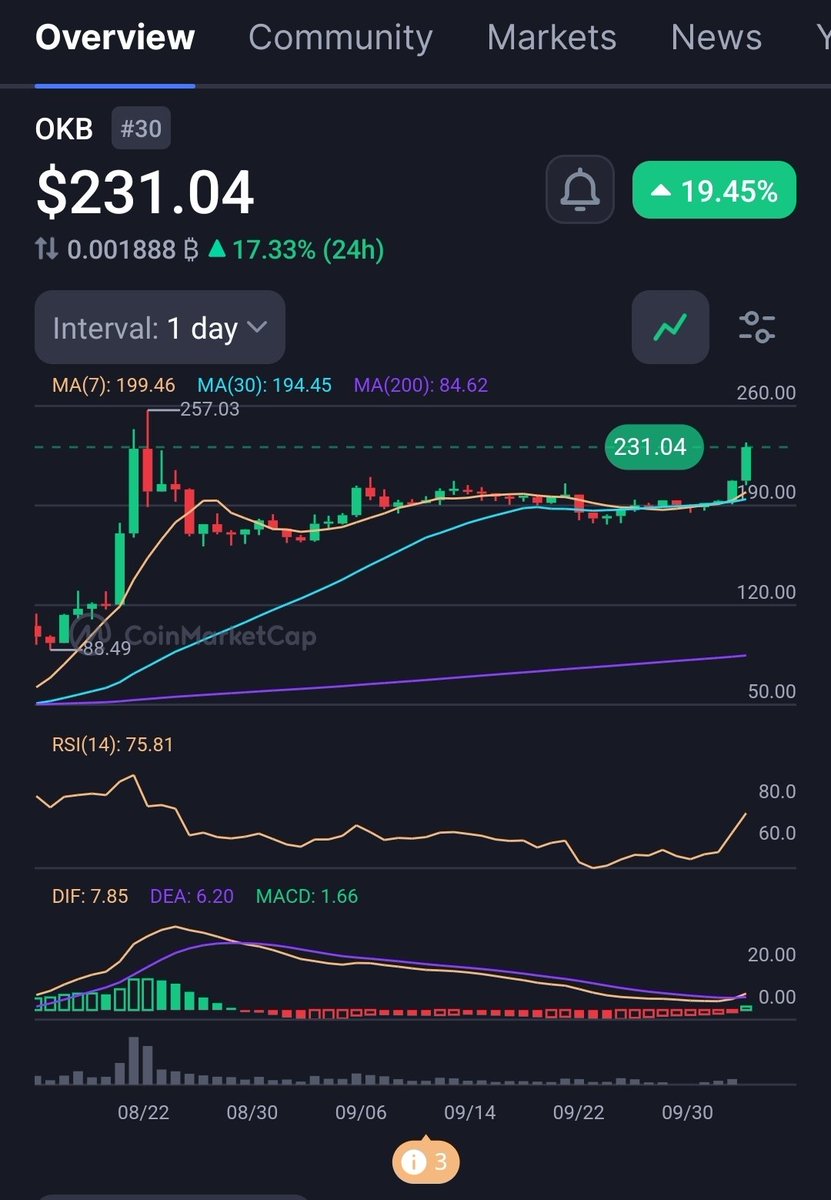This screenshot has height=1200, width=831.
Task: Tap the 231.04 current price label on chart
Action: [x=655, y=447]
